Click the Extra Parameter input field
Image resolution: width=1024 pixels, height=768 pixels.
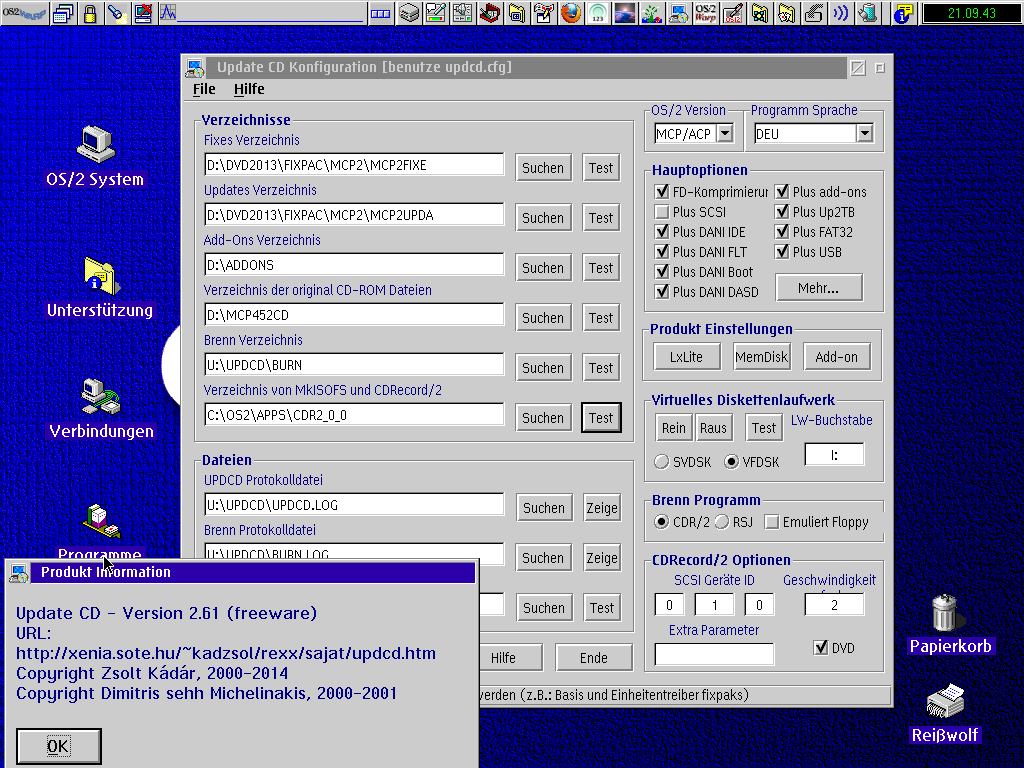tap(714, 654)
